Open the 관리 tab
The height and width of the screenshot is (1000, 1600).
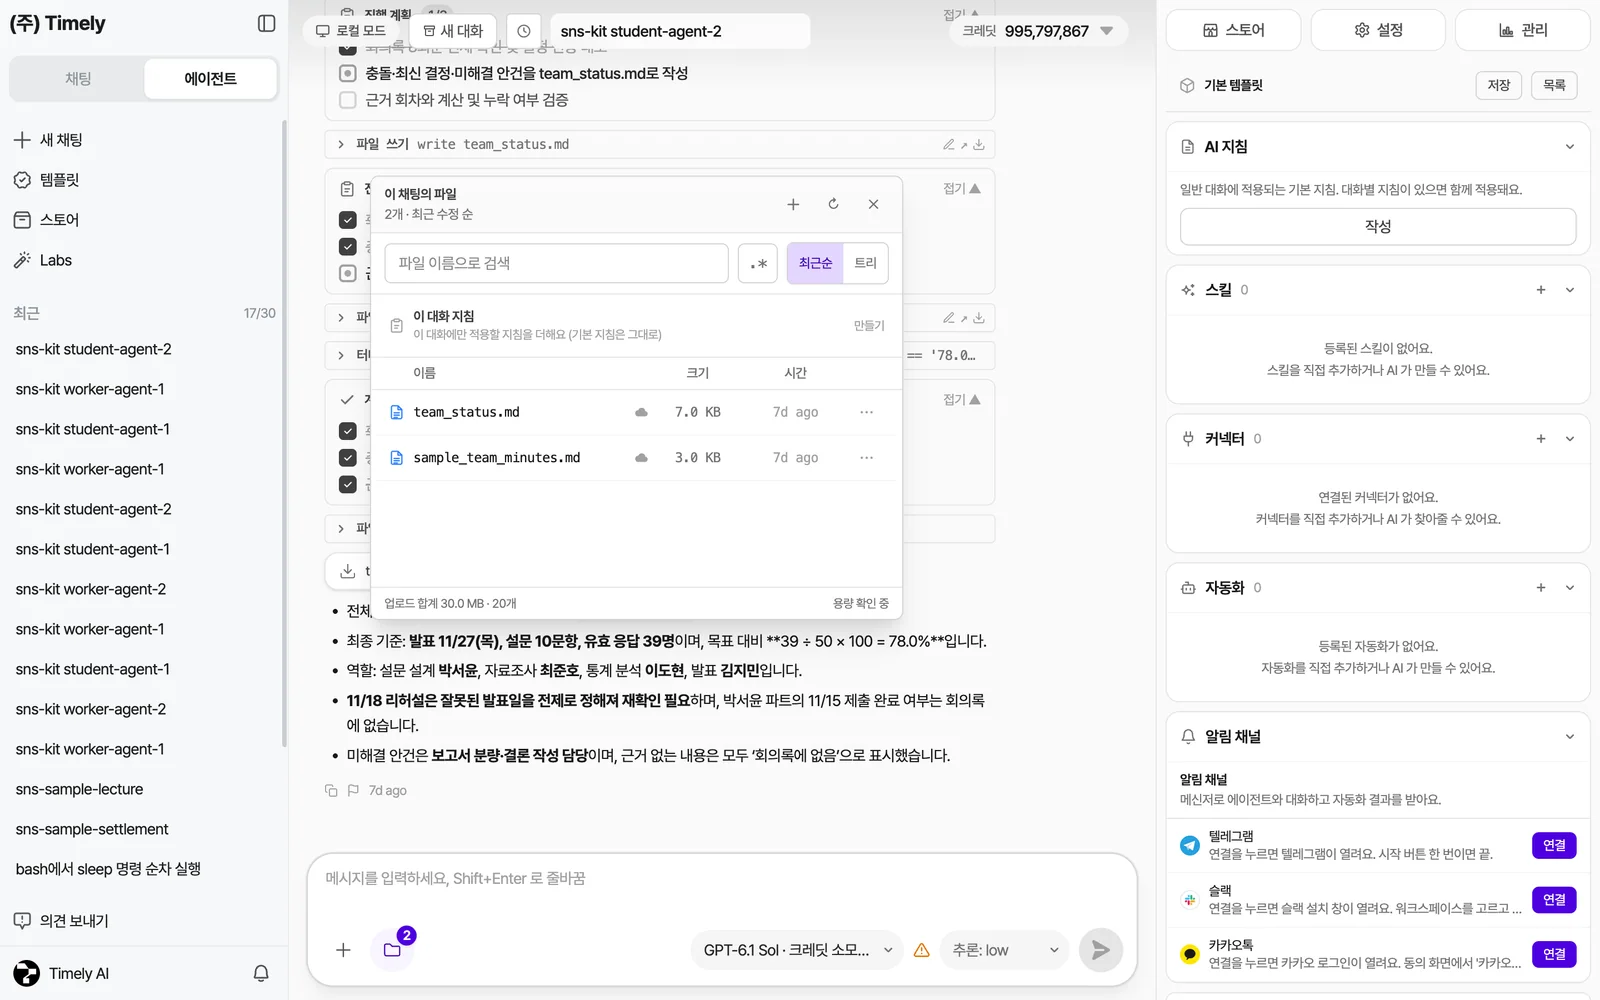tap(1523, 30)
